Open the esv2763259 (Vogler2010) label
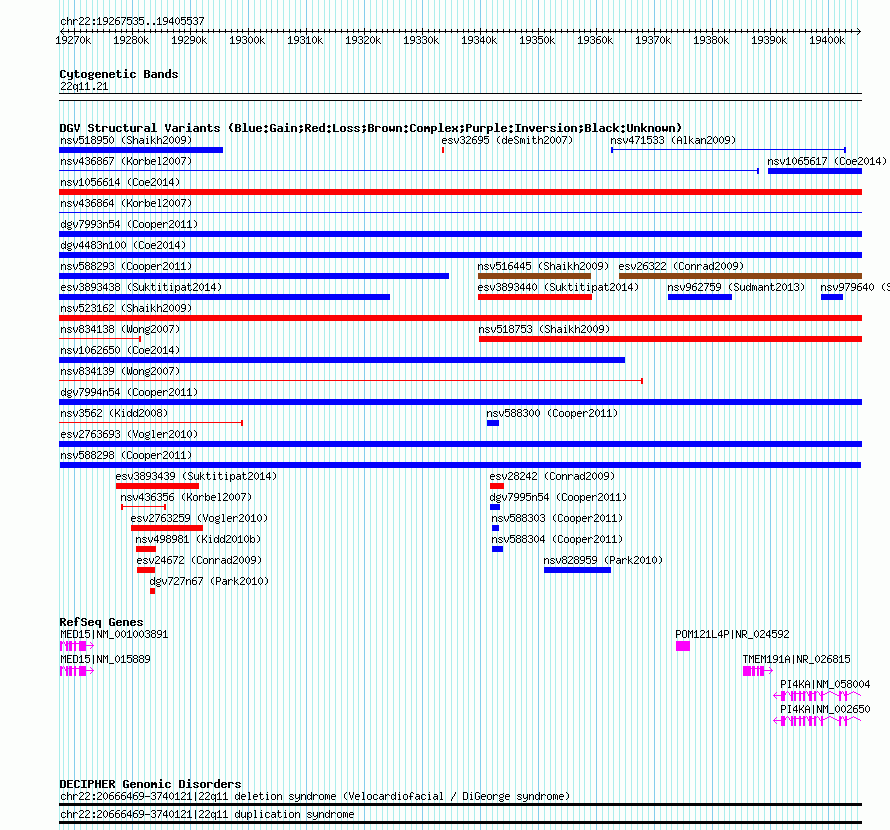 pyautogui.click(x=199, y=518)
